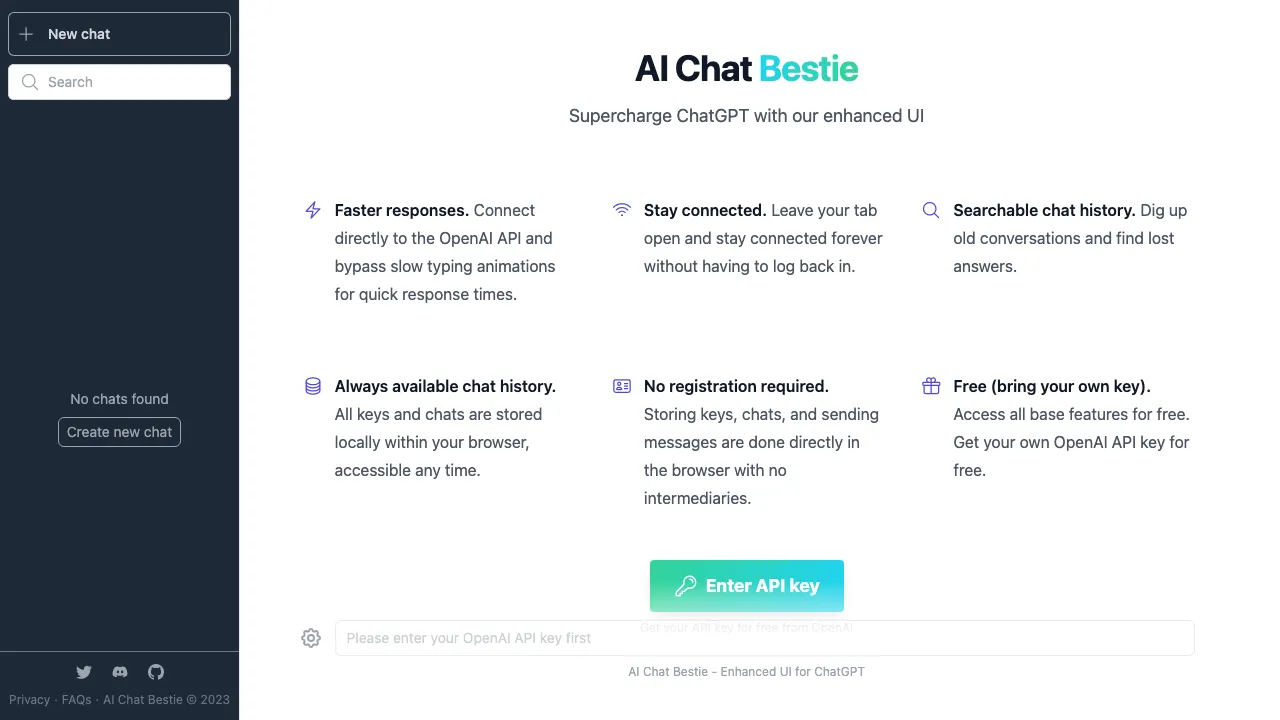Screen dimensions: 1280x720
Task: Click the lightning bolt icon near Faster responses
Action: 313,210
